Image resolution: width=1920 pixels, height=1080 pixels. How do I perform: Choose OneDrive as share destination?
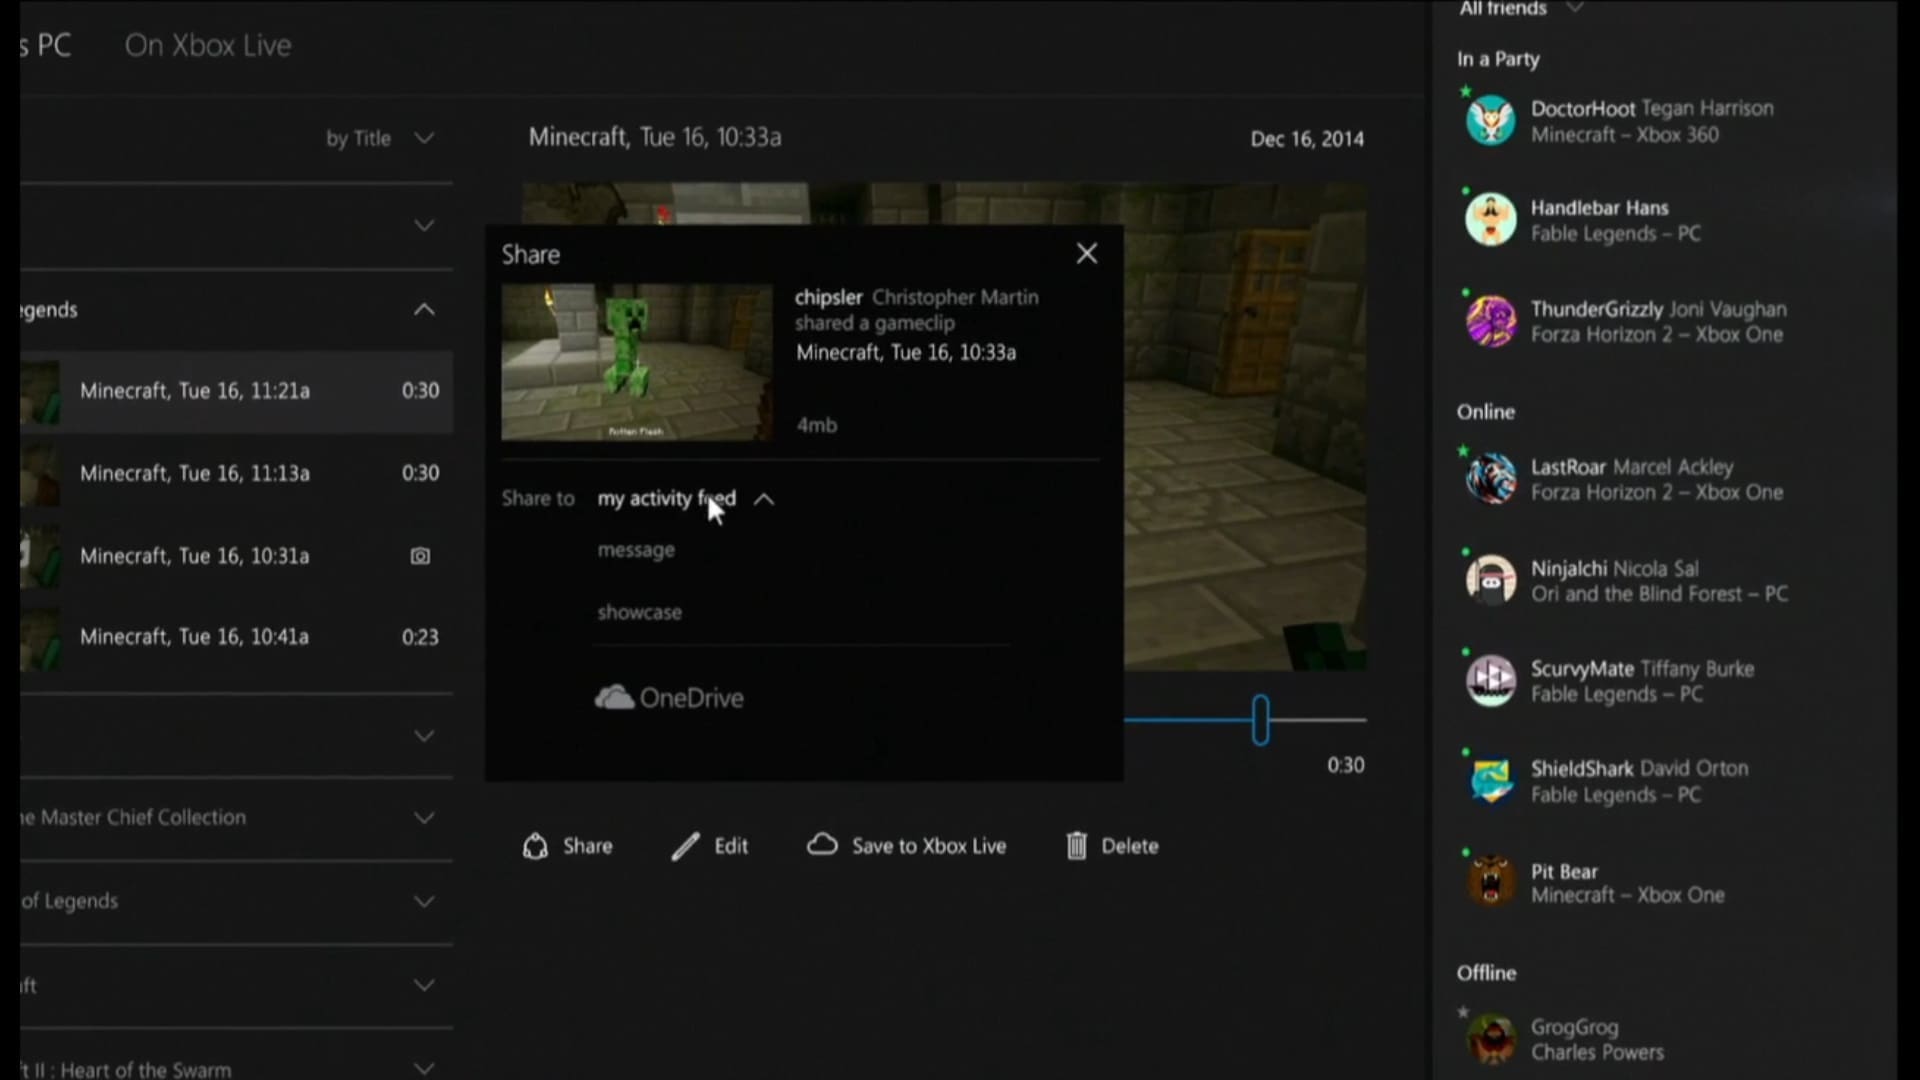tap(669, 697)
